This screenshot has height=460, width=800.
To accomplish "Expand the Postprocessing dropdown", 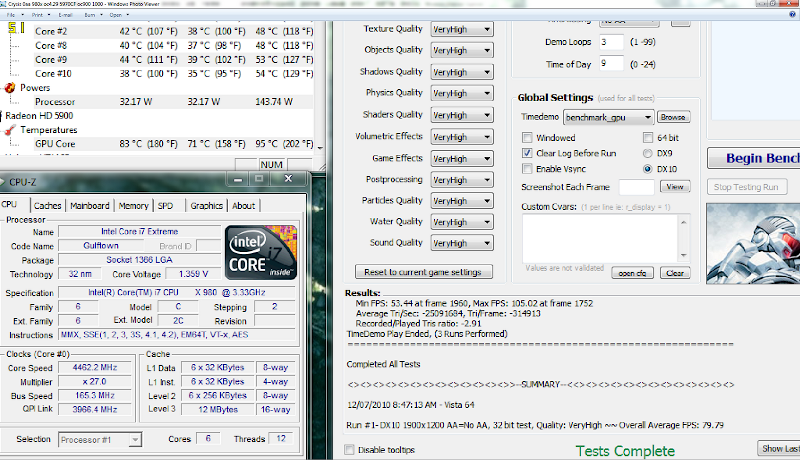I will pos(462,180).
